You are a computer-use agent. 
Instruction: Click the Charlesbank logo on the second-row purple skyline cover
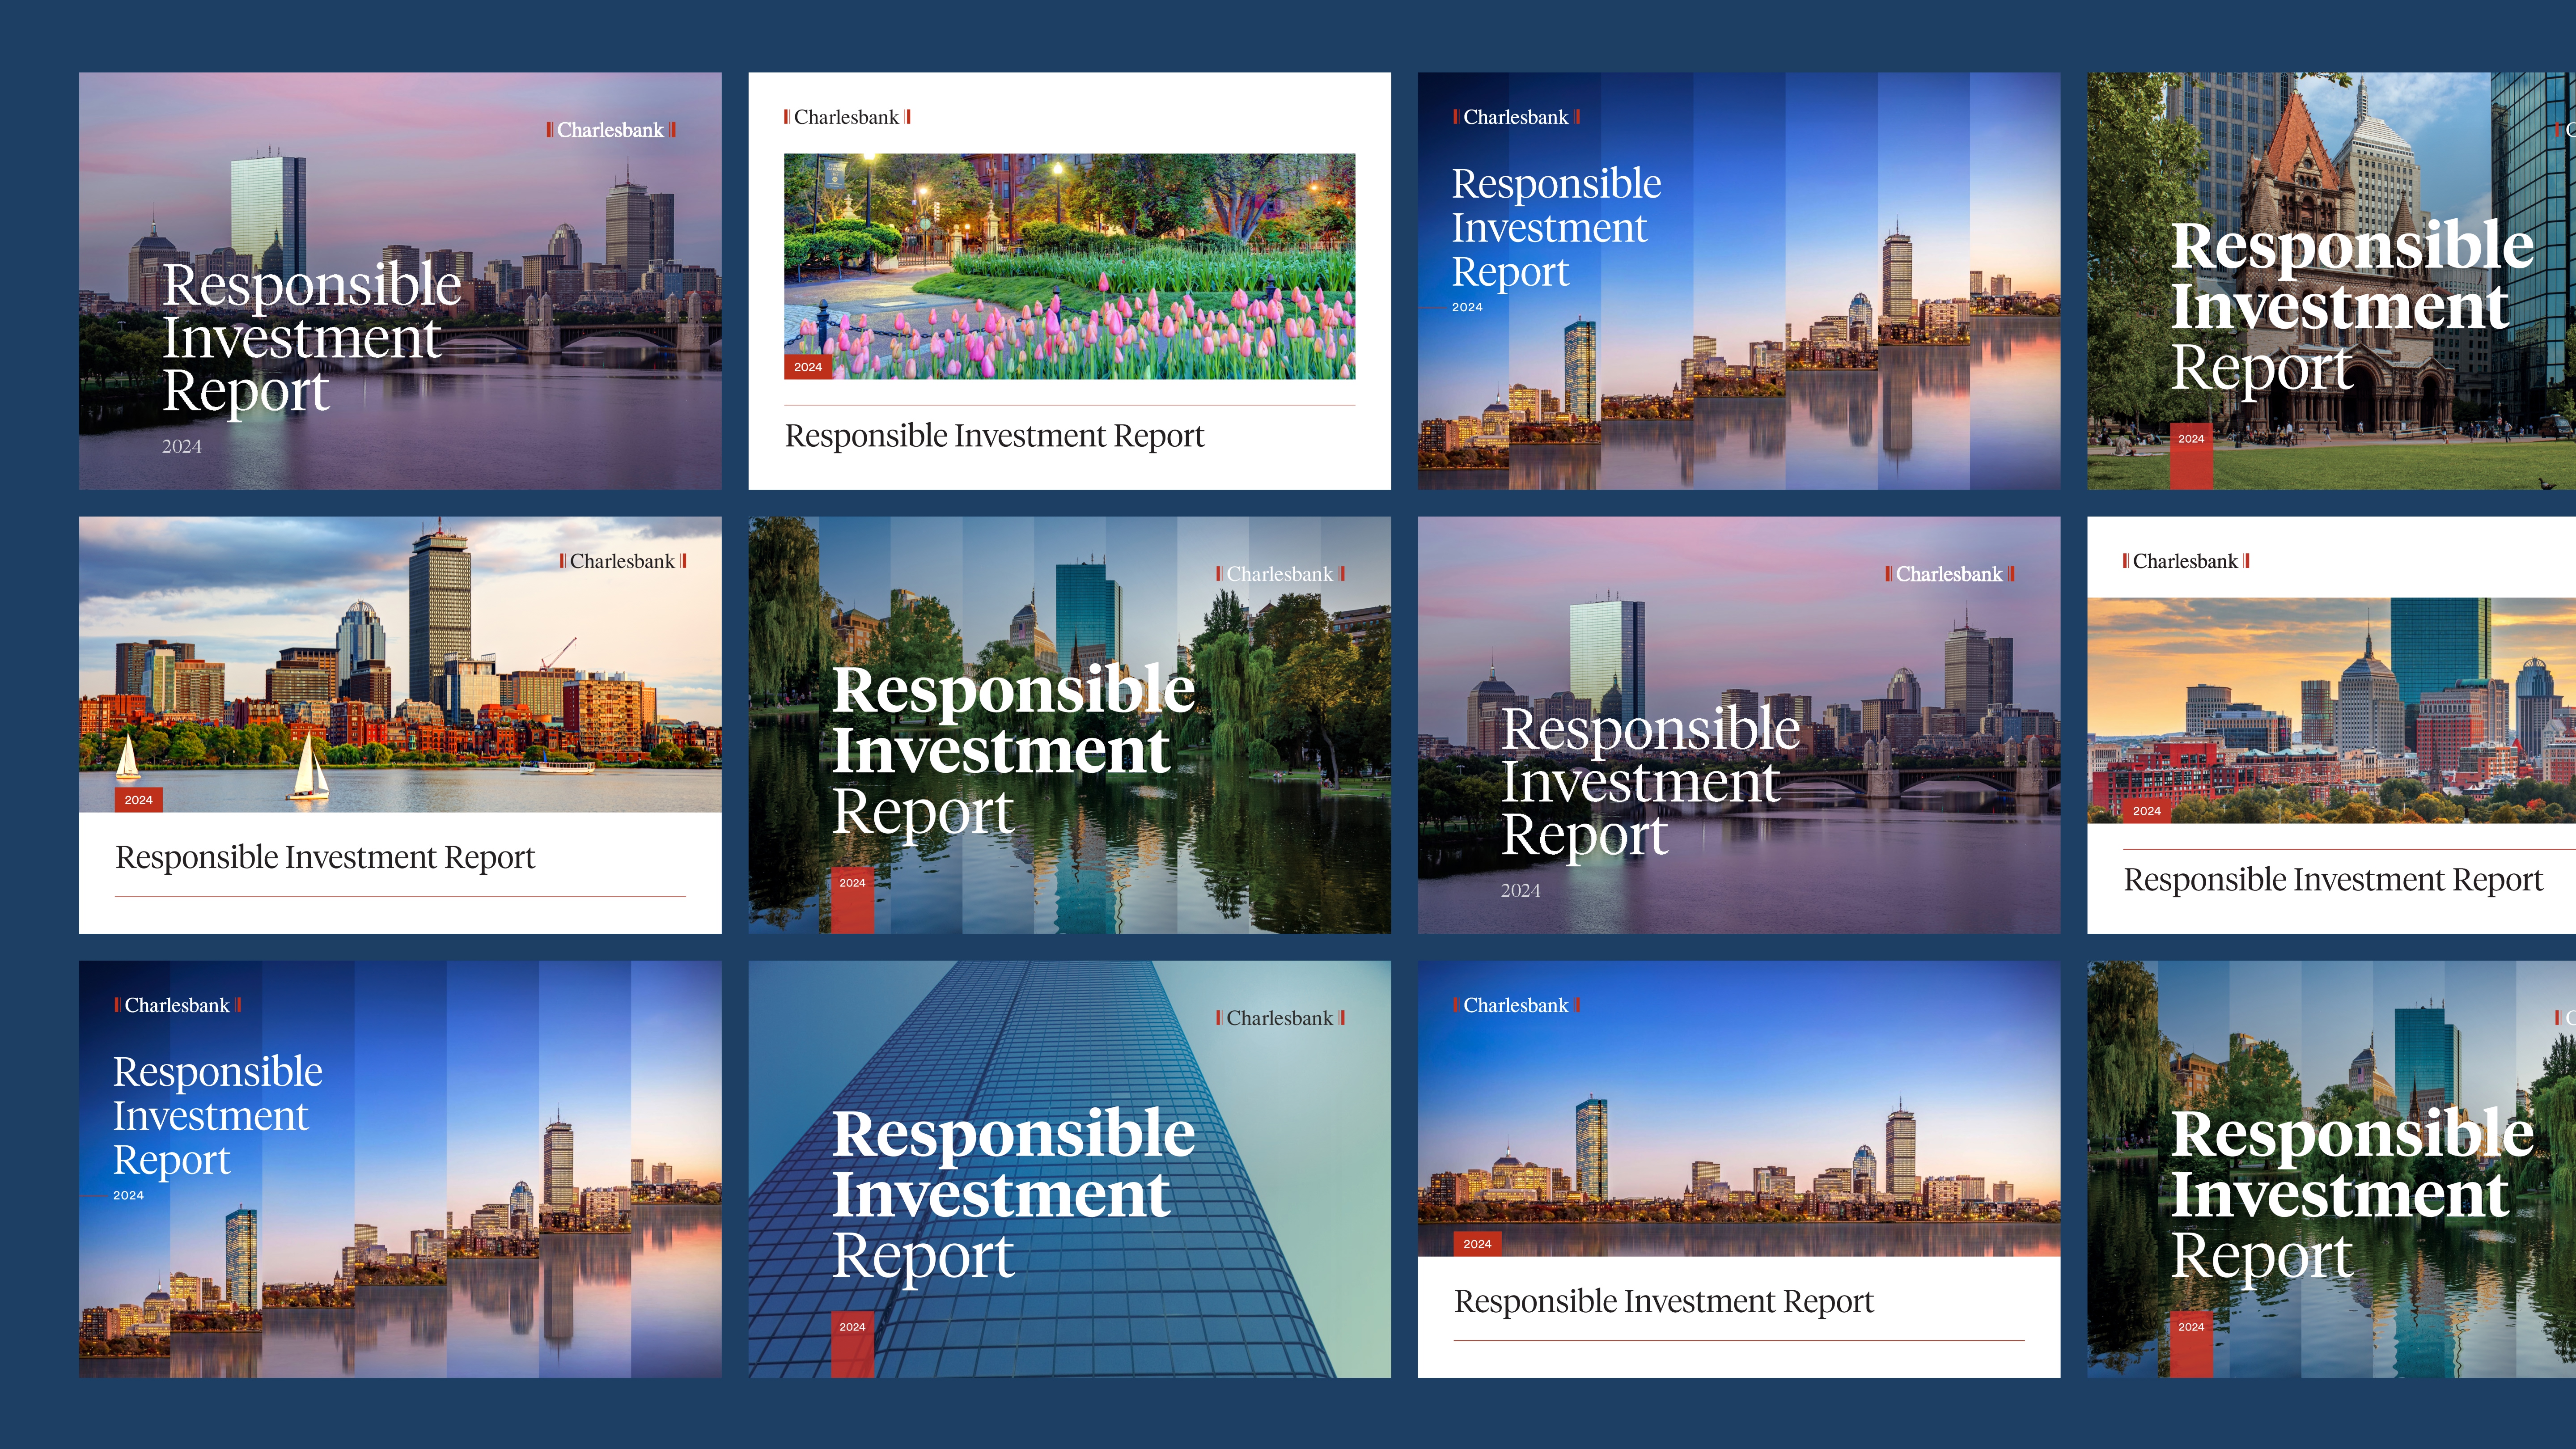tap(1950, 574)
